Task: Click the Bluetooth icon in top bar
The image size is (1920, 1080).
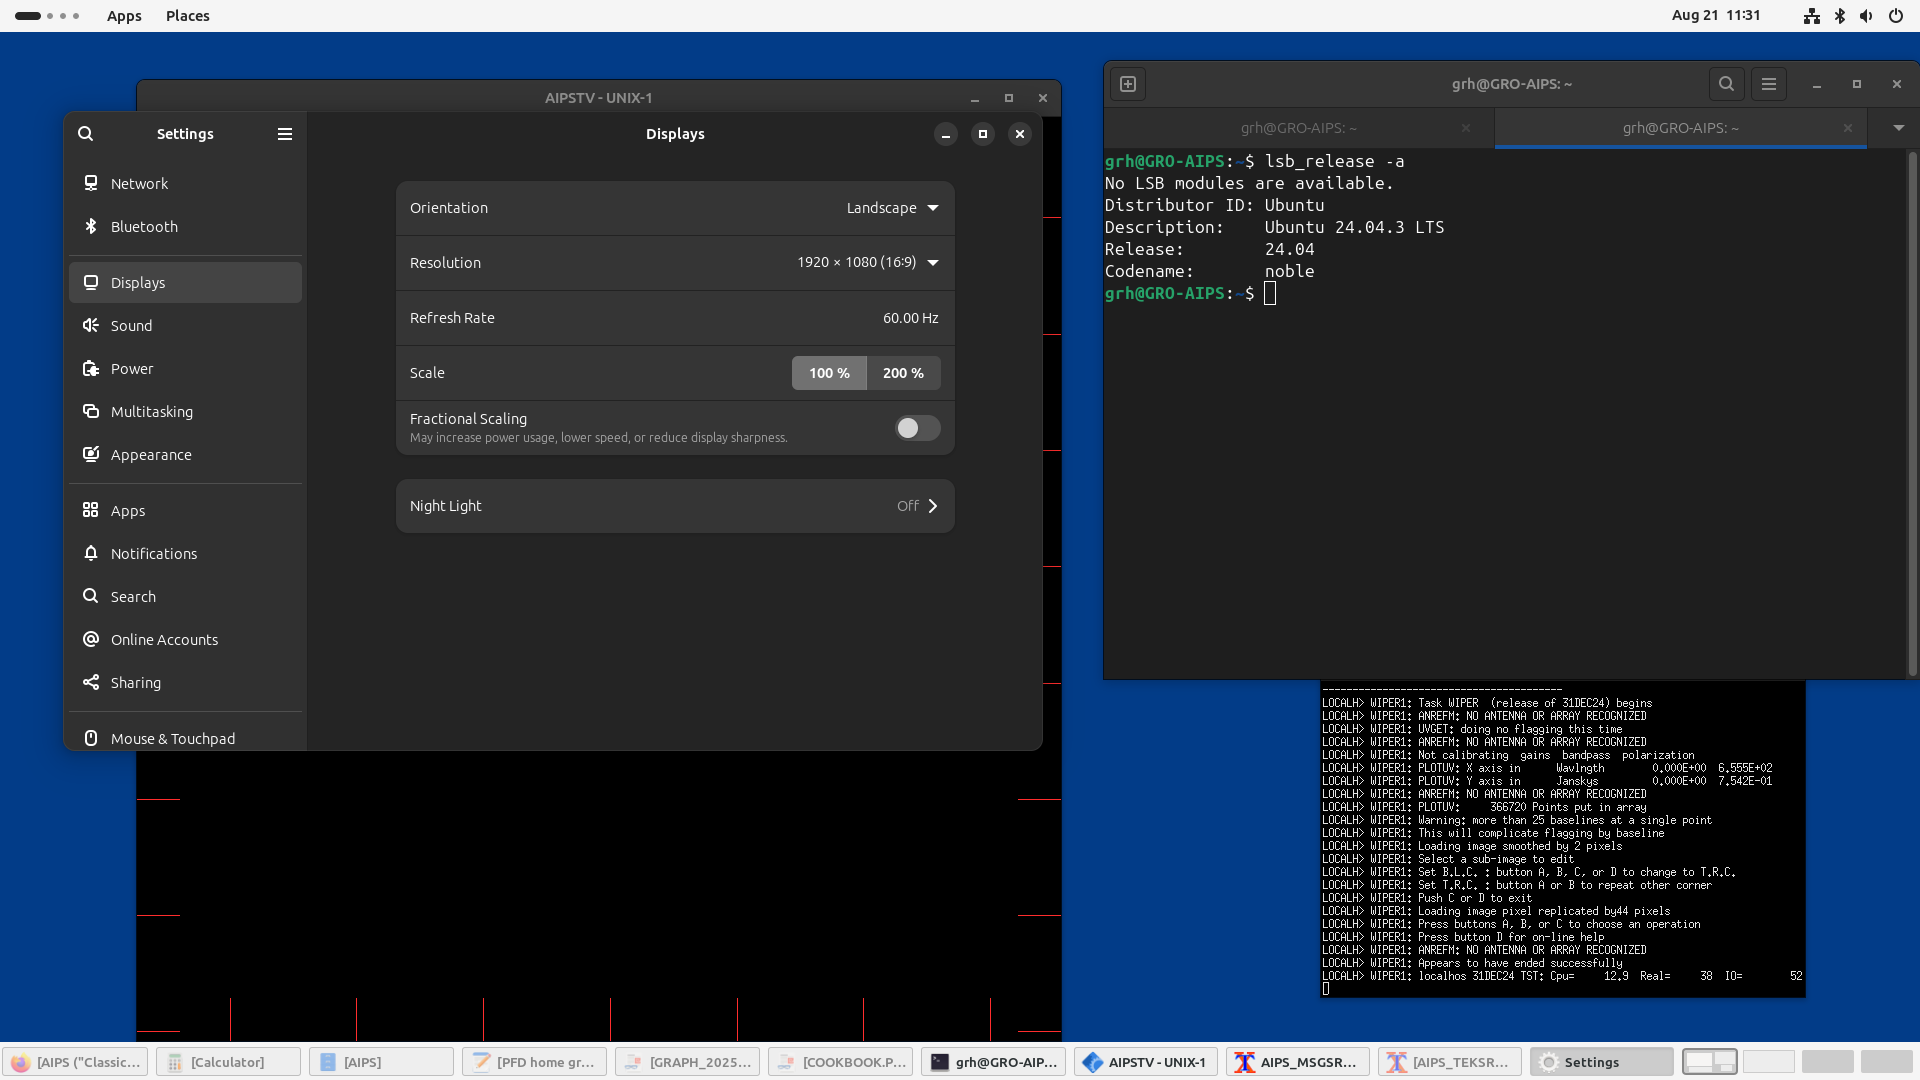Action: point(1839,16)
